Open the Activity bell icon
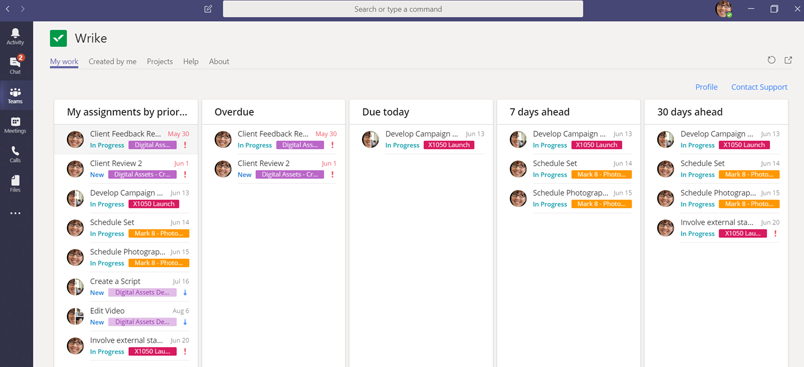The width and height of the screenshot is (804, 367). [x=15, y=36]
